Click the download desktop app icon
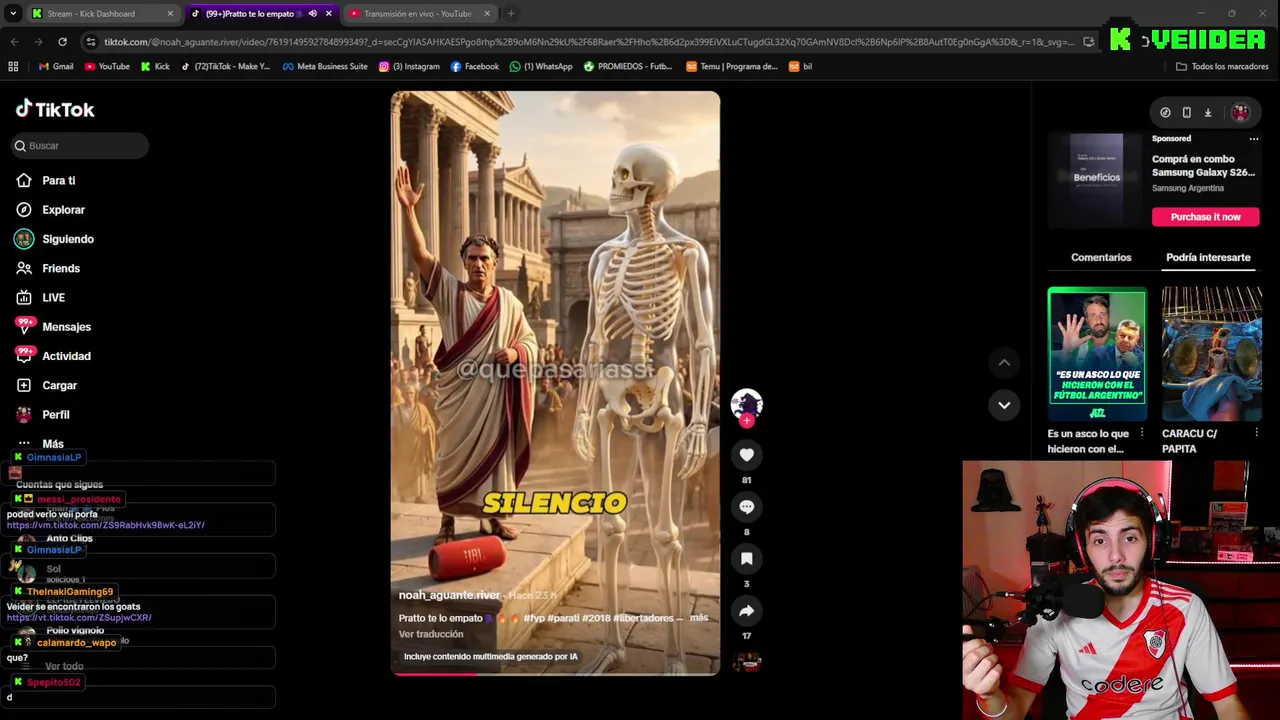 1208,113
